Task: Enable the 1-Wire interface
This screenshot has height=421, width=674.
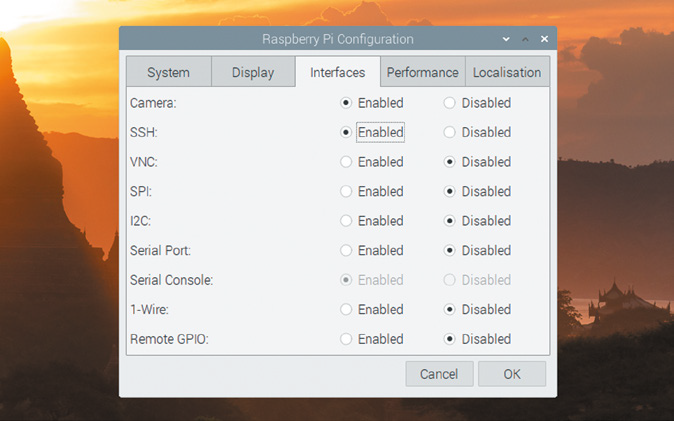Action: click(x=346, y=309)
